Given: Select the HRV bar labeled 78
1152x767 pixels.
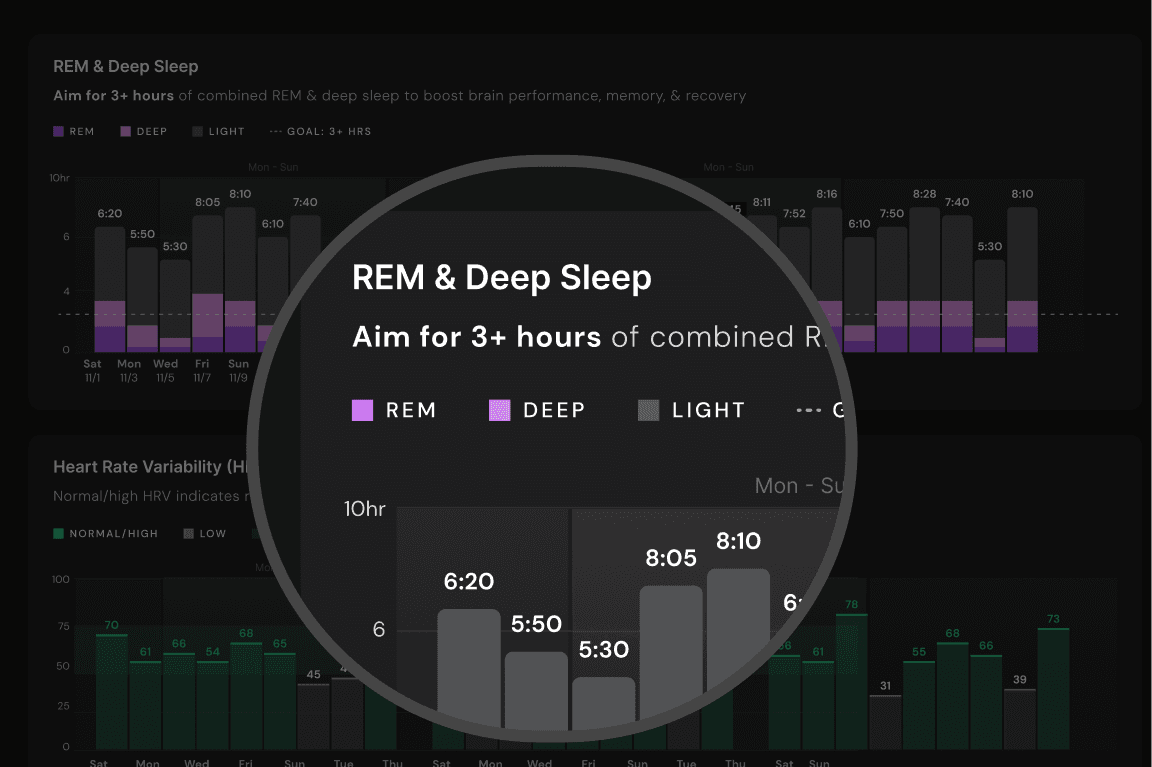Looking at the screenshot, I should click(852, 682).
